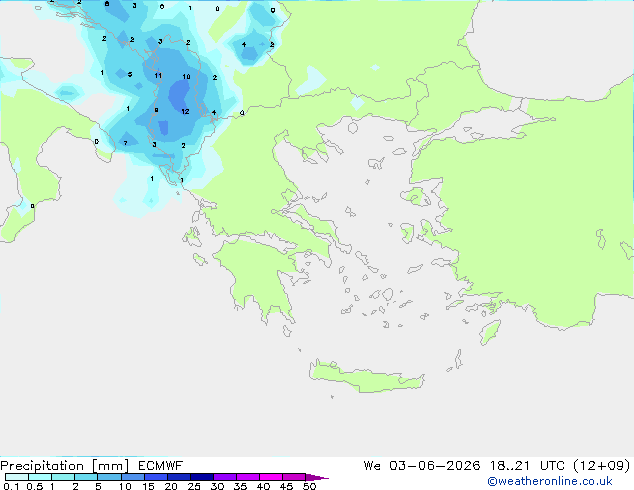The width and height of the screenshot is (634, 490).
Task: Click the date text 'We 03-06-2026'
Action: (x=422, y=466)
